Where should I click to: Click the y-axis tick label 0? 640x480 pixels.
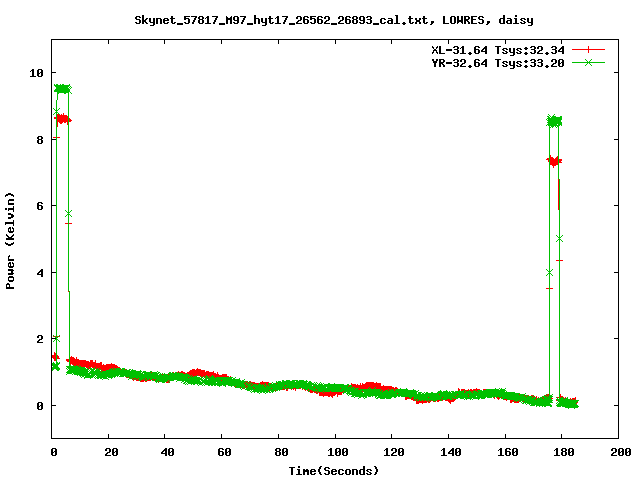[x=40, y=406]
